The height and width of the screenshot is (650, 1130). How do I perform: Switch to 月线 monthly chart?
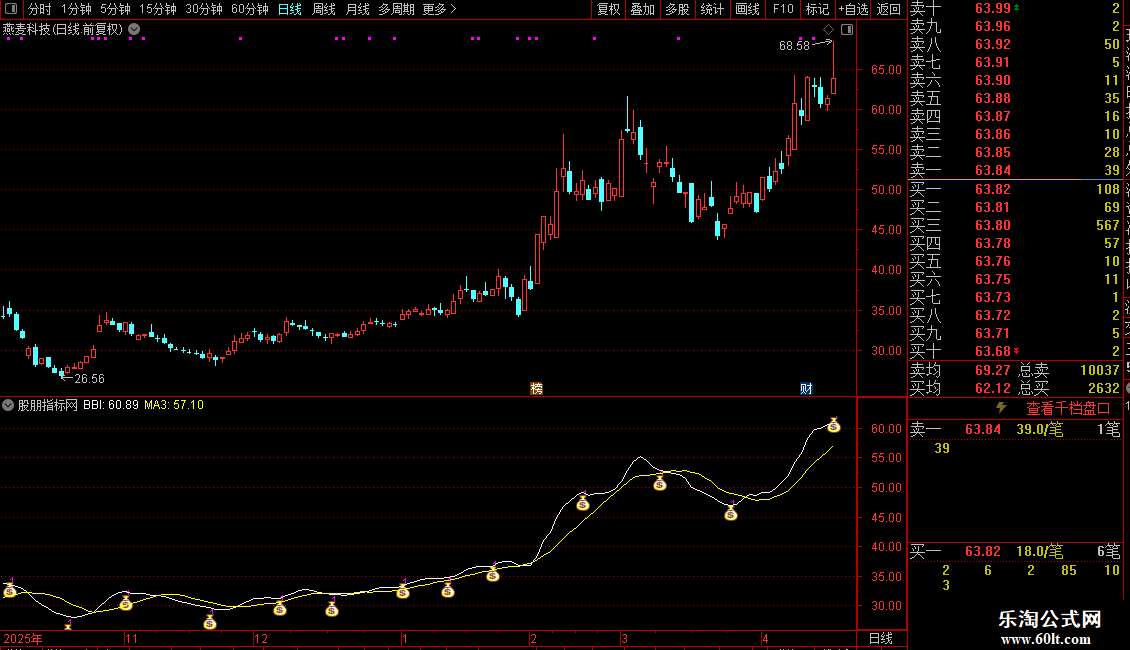click(357, 9)
